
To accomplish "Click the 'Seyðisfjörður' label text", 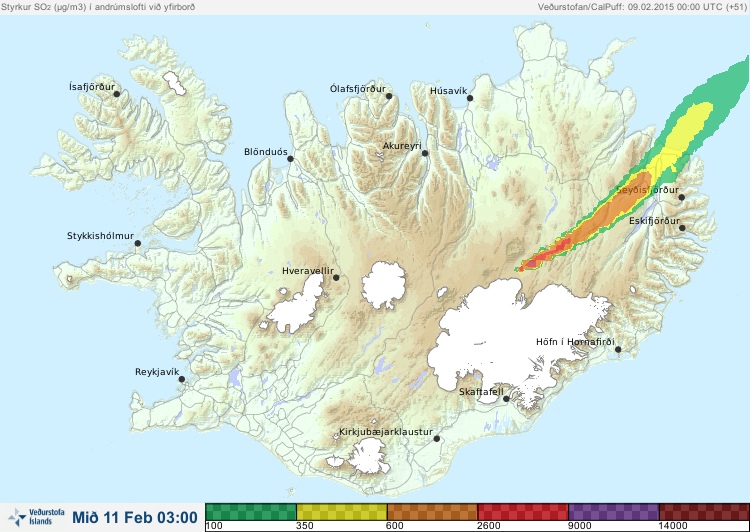I will pos(647,190).
